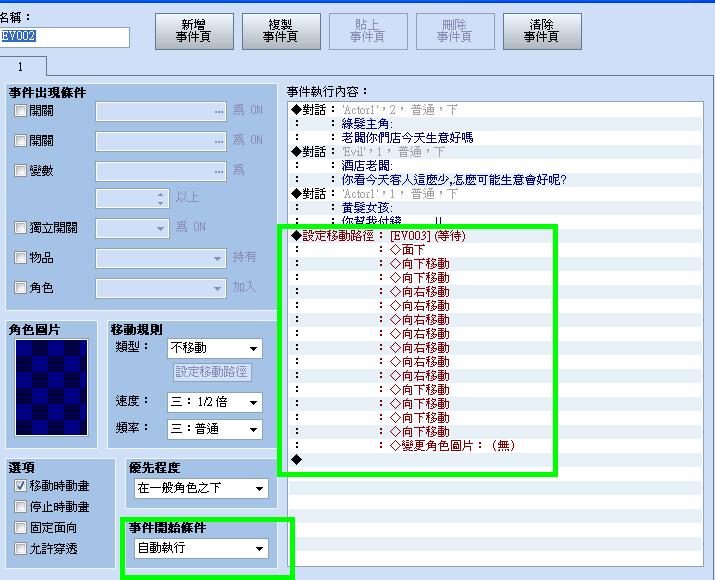Open the 獨立開關 selection dropdown

coord(132,228)
